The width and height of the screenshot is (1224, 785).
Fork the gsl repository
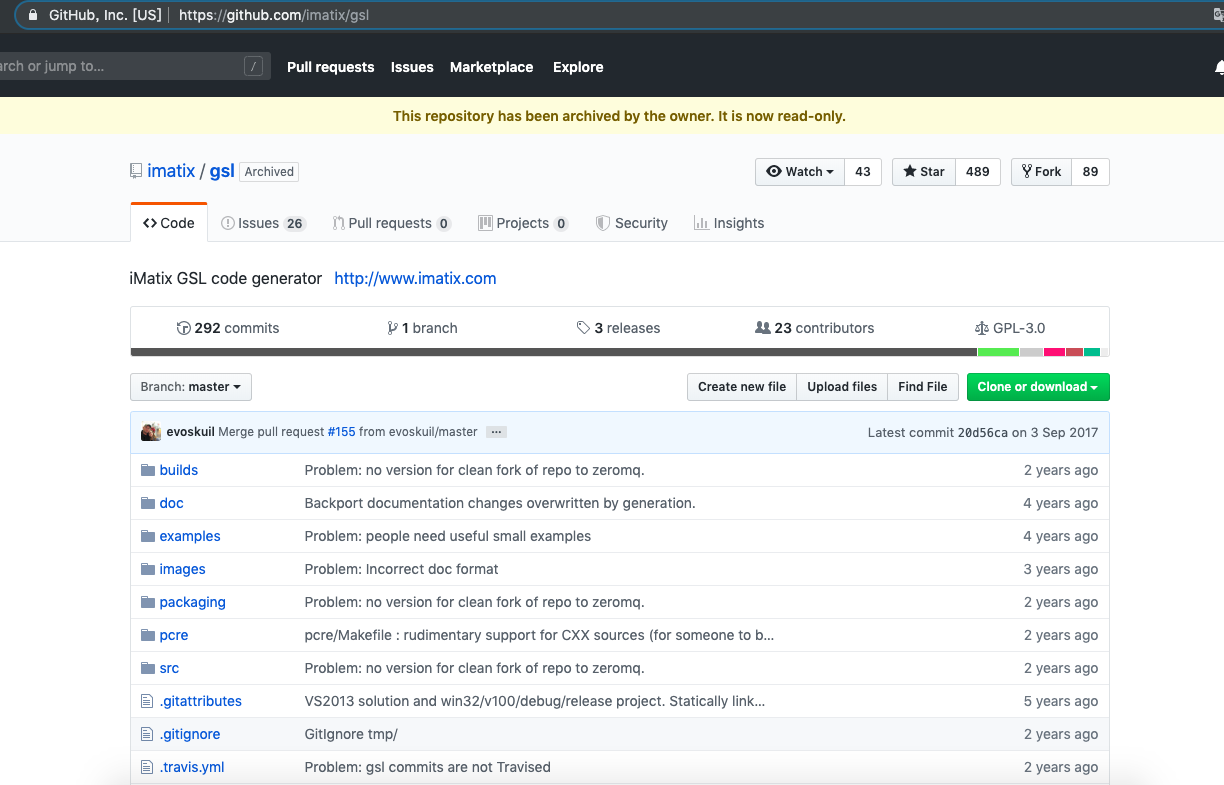coord(1041,172)
